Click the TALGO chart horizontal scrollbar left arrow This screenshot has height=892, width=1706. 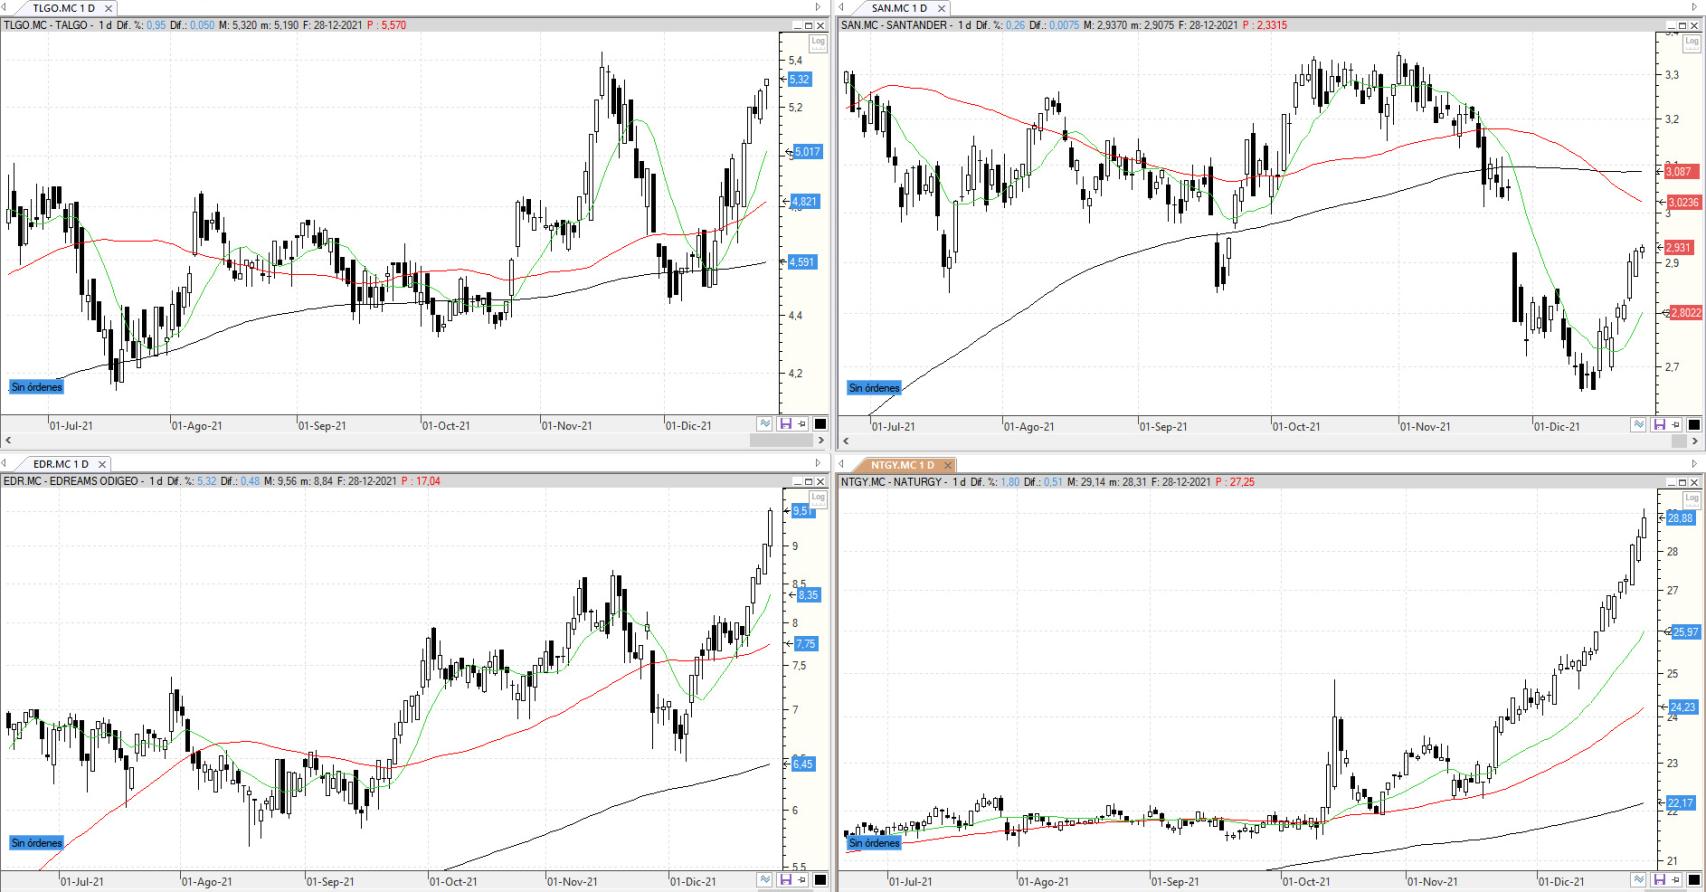point(8,440)
